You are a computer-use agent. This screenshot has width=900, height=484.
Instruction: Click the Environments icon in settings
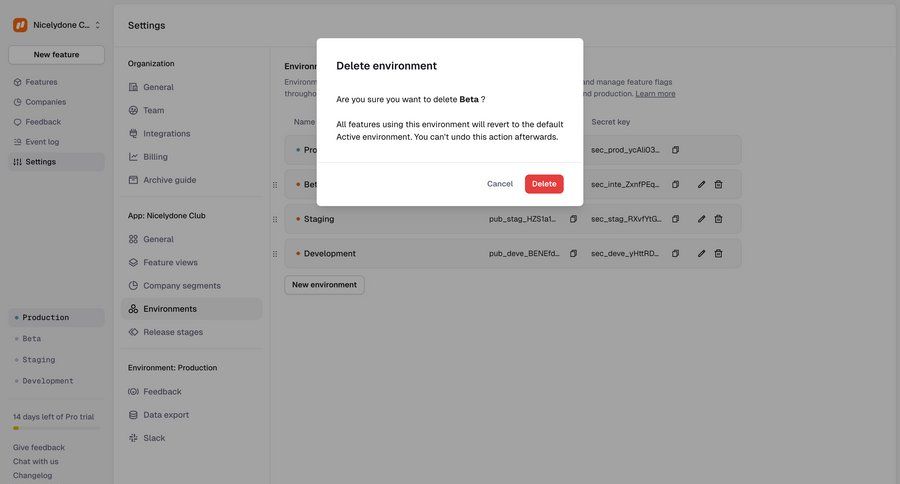pyautogui.click(x=133, y=309)
